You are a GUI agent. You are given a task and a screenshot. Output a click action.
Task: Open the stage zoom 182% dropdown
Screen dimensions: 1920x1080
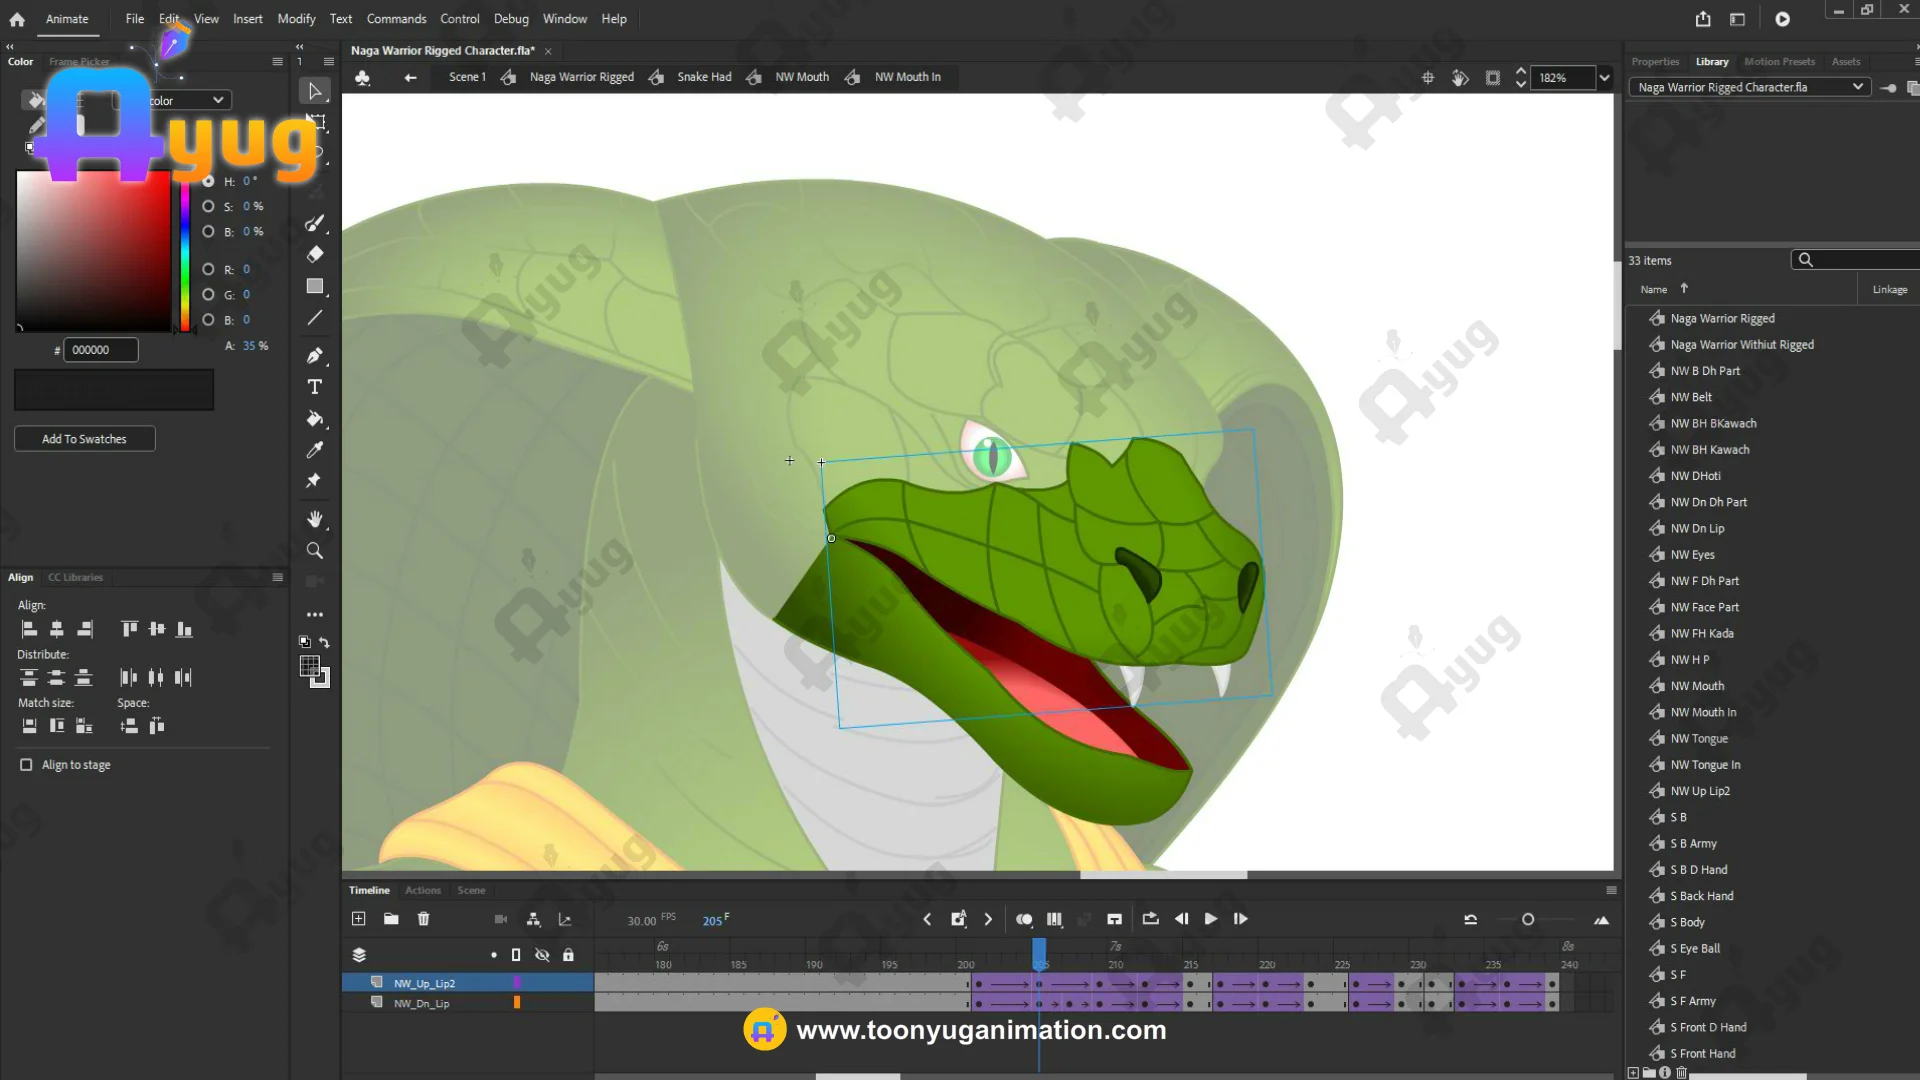(x=1605, y=78)
